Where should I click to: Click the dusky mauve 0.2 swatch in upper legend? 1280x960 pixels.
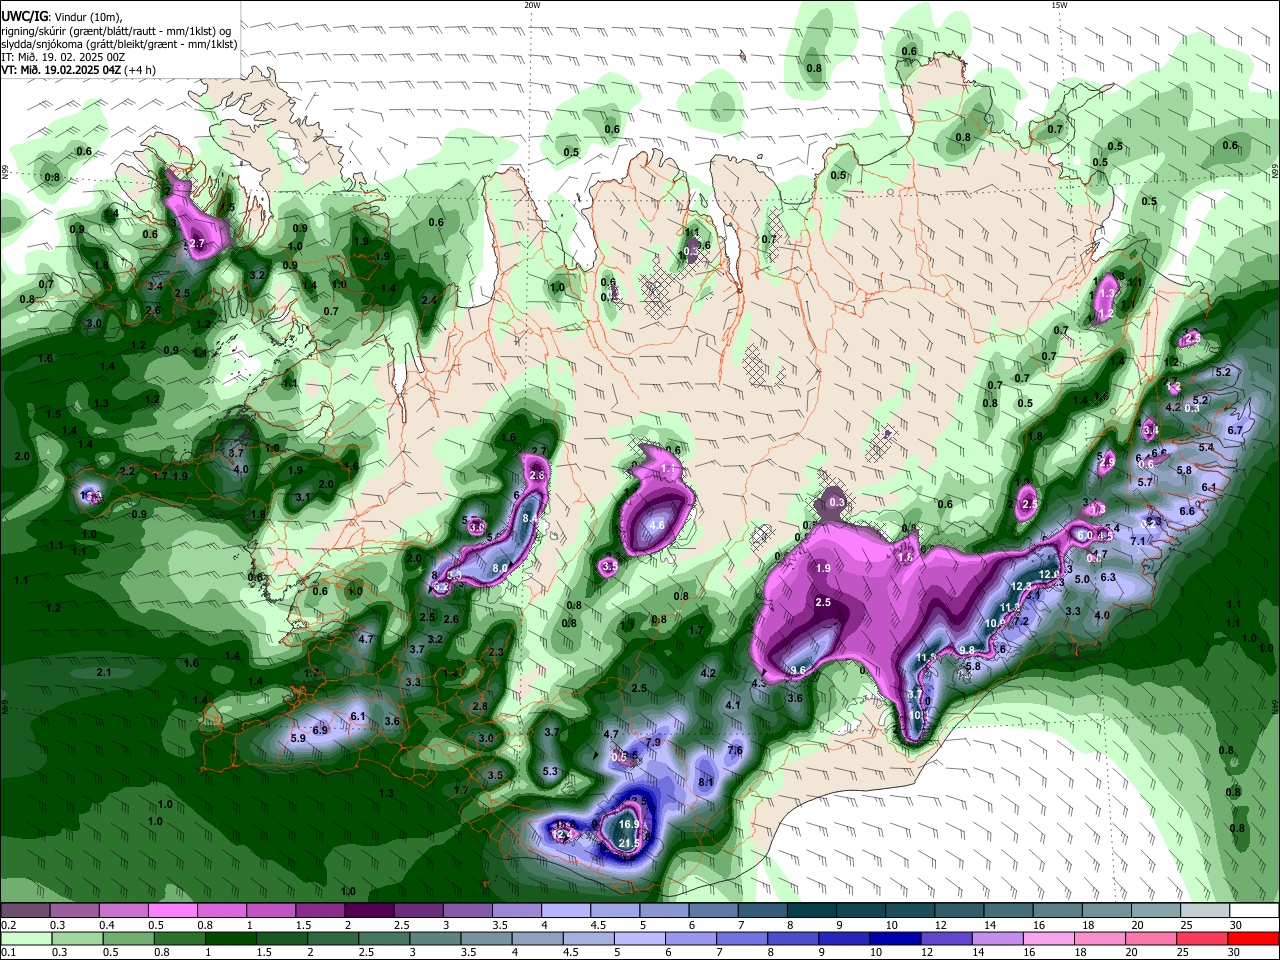24,911
